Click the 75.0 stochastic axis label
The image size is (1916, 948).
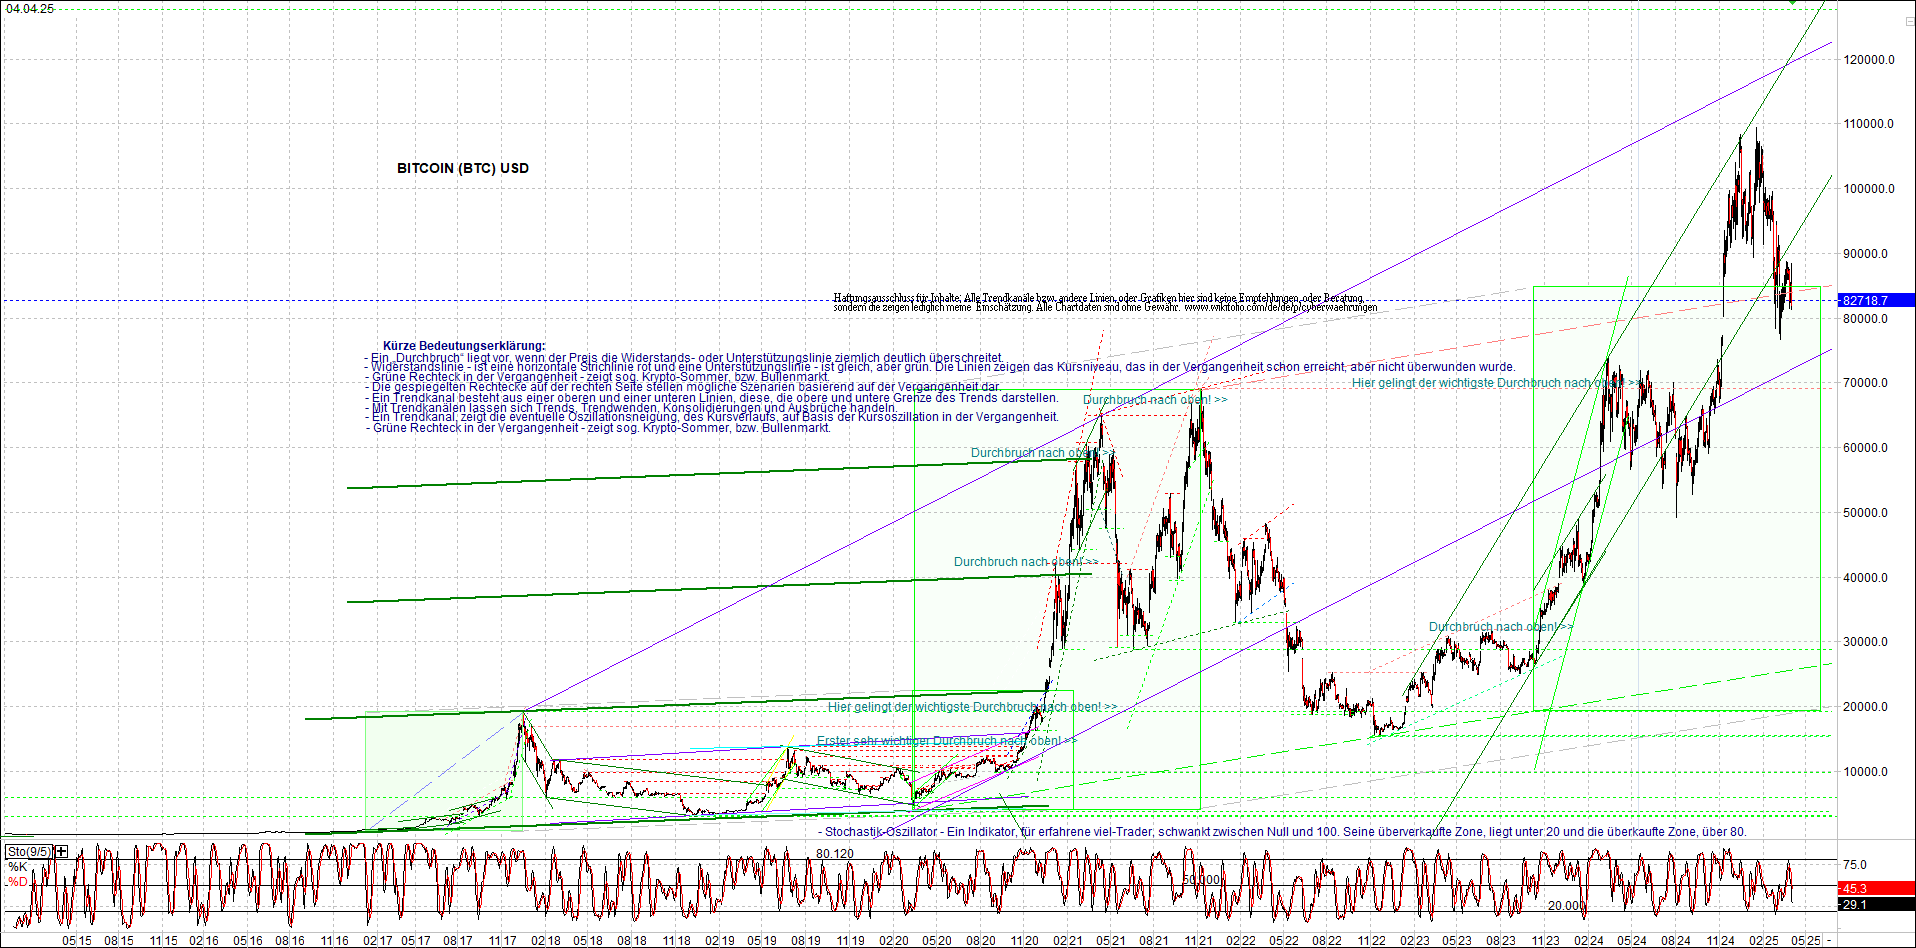click(x=1855, y=865)
